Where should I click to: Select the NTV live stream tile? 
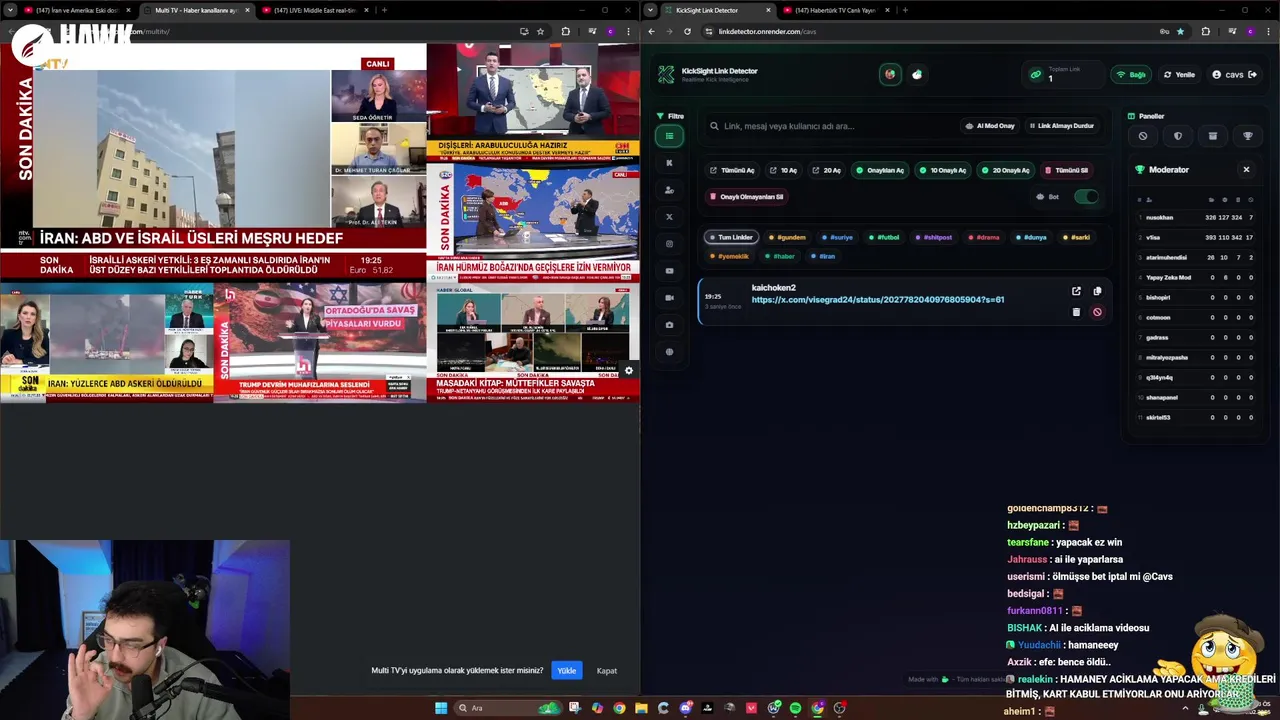coord(213,161)
